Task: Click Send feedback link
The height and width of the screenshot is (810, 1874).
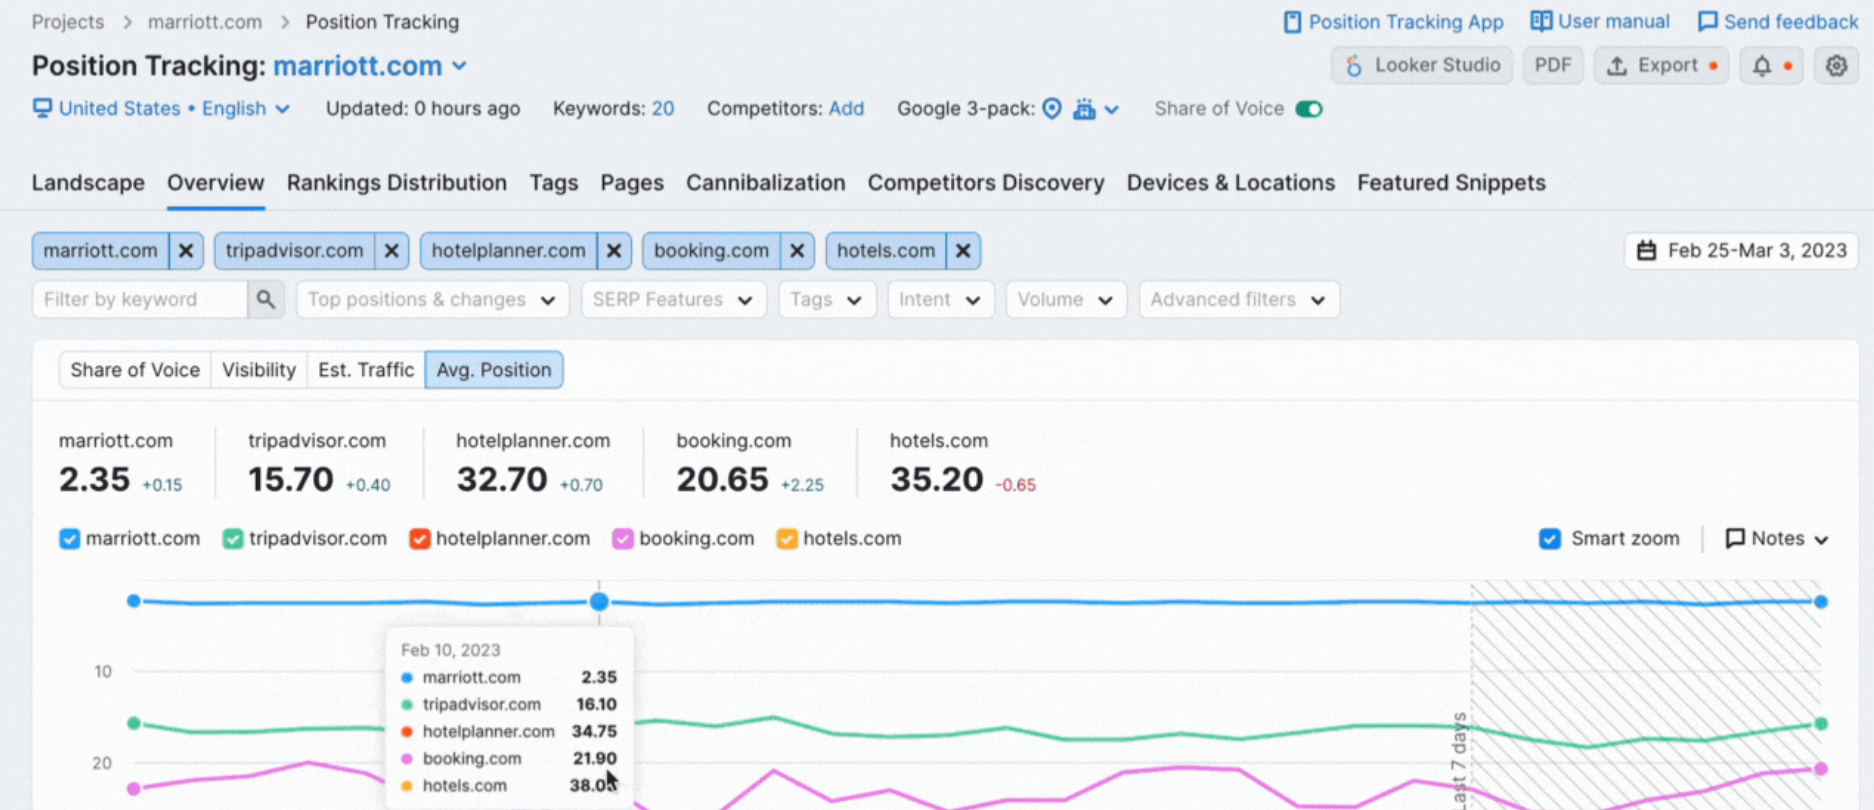Action: (1778, 22)
